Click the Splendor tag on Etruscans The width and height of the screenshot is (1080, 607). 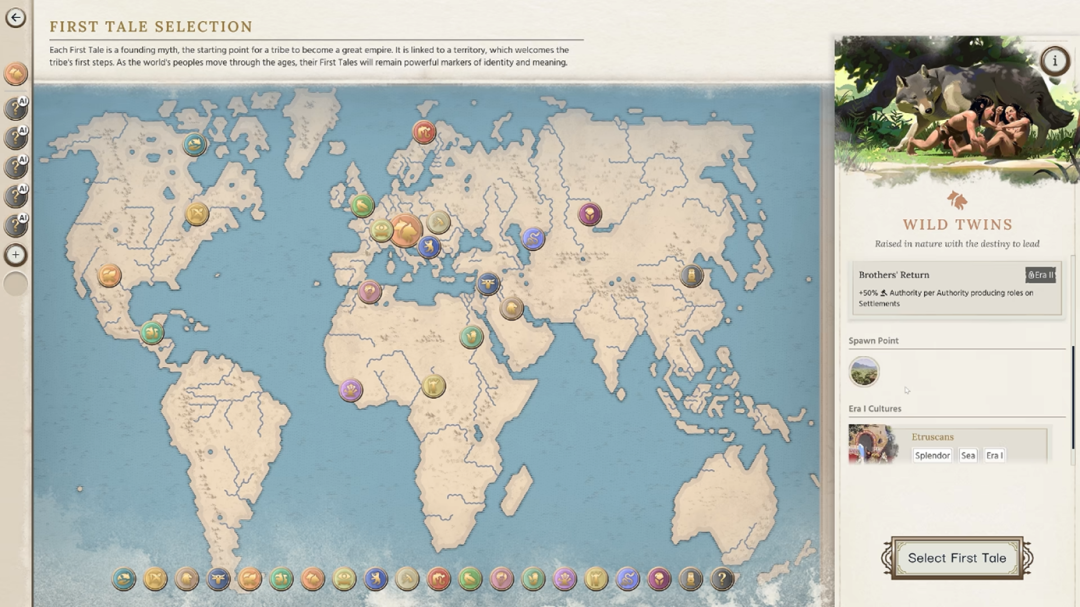pyautogui.click(x=932, y=455)
